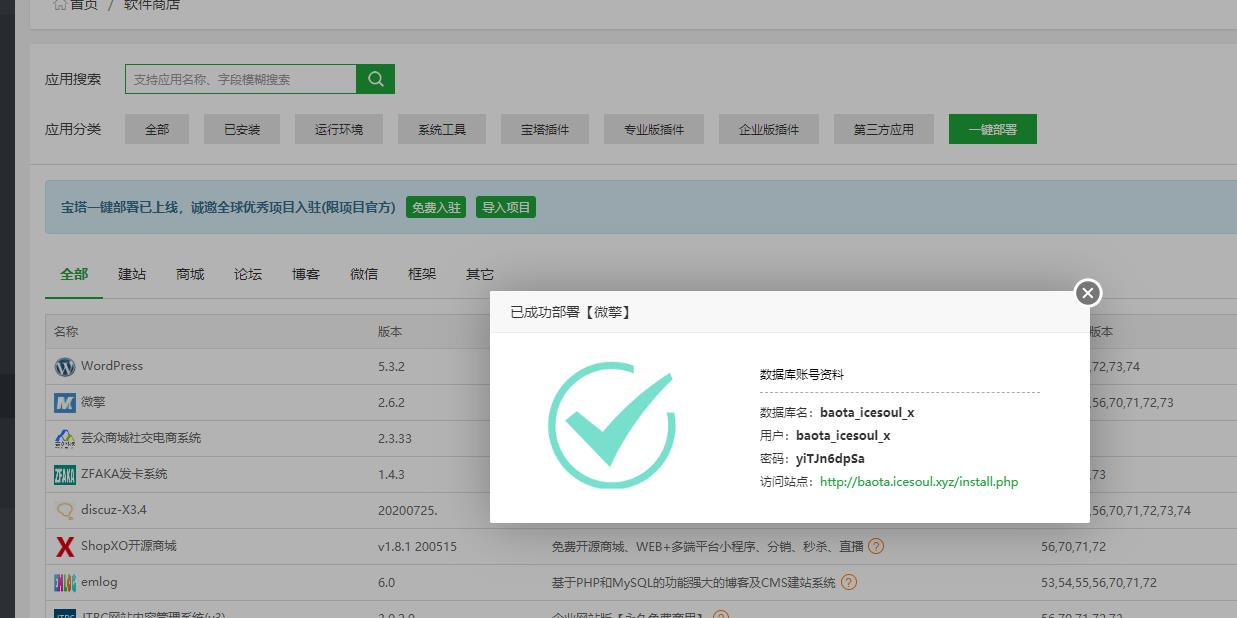Screen dimensions: 1237x618
Task: Focus the 应用搜索 search field
Action: (x=241, y=79)
